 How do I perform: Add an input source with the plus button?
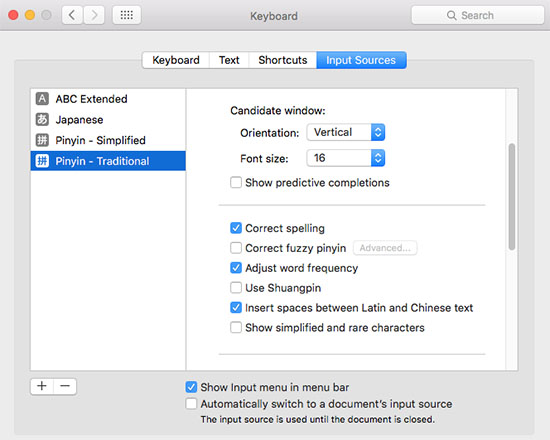click(42, 386)
